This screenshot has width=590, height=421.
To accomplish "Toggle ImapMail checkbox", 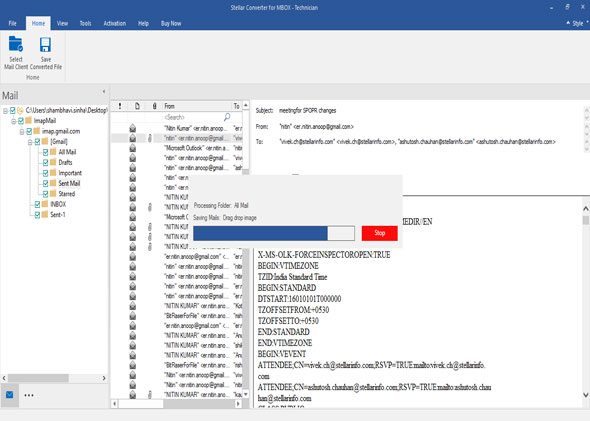I will tap(21, 121).
